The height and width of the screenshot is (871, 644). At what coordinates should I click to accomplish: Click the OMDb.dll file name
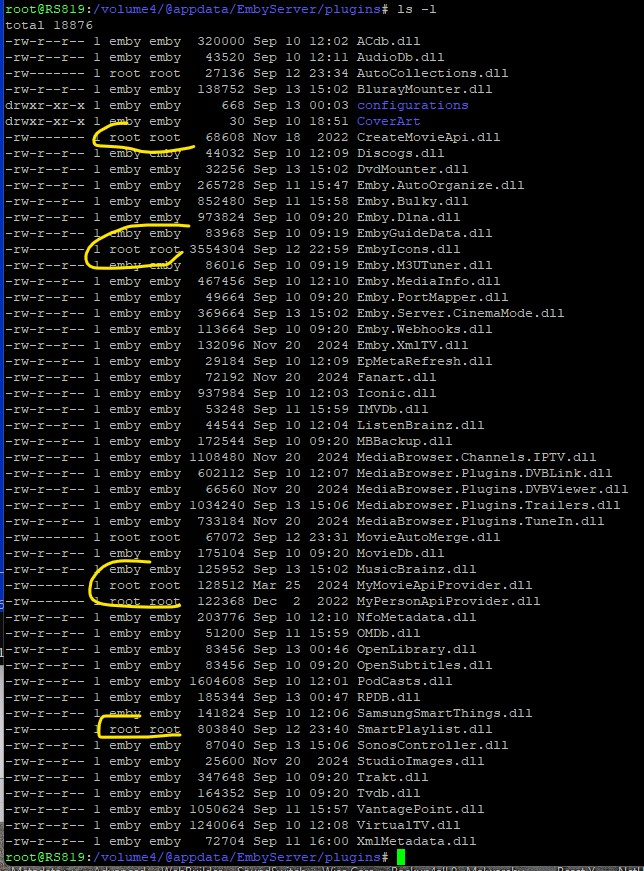pyautogui.click(x=388, y=633)
